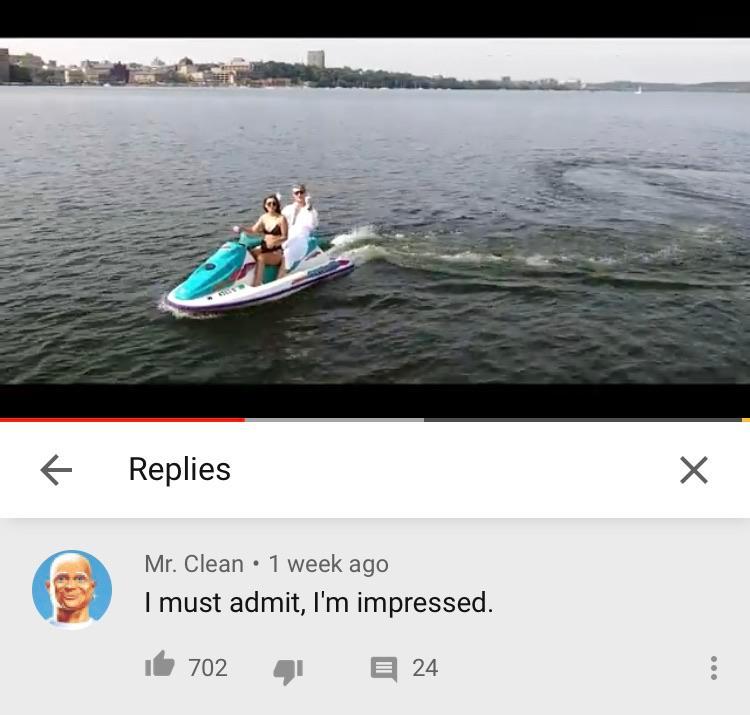750x715 pixels.
Task: Seek to the dark unbuffered progress section
Action: tap(583, 420)
